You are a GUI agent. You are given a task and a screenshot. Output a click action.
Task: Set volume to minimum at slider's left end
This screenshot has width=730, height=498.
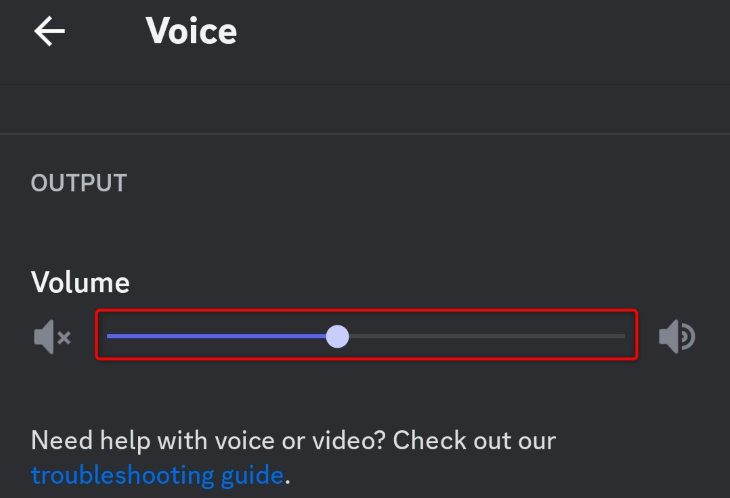109,336
